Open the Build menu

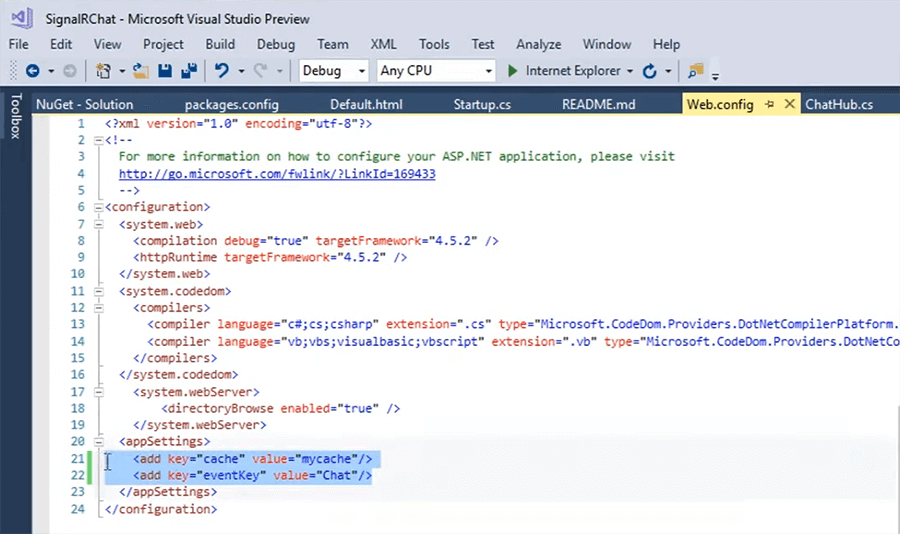click(x=220, y=44)
